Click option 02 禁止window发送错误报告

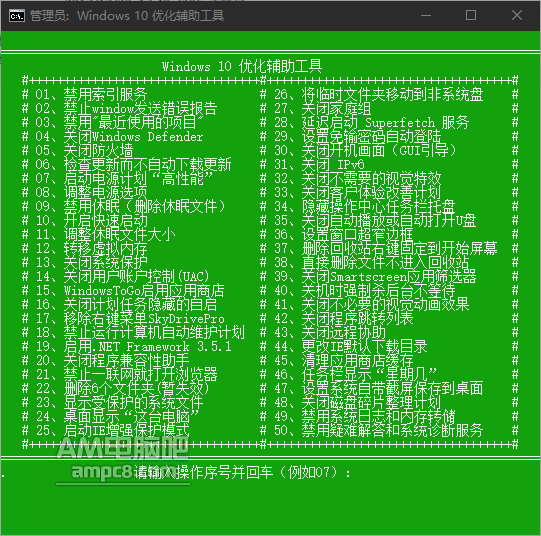(x=126, y=108)
